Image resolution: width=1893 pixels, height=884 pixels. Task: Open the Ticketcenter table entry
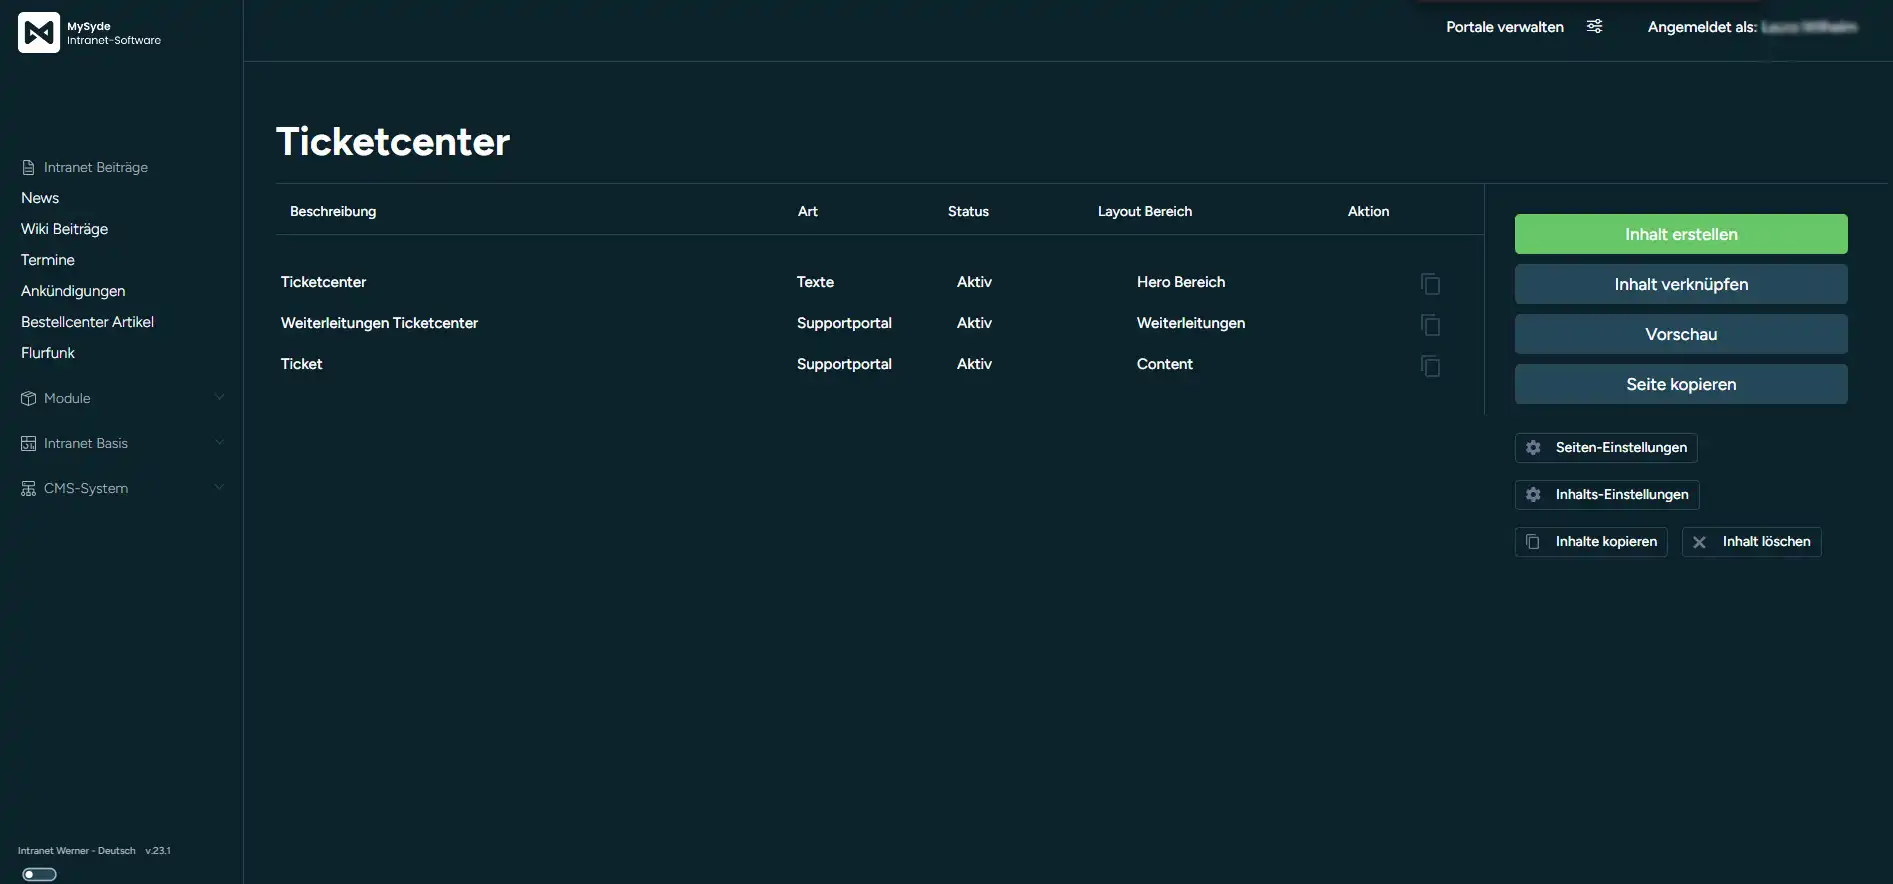tap(323, 282)
